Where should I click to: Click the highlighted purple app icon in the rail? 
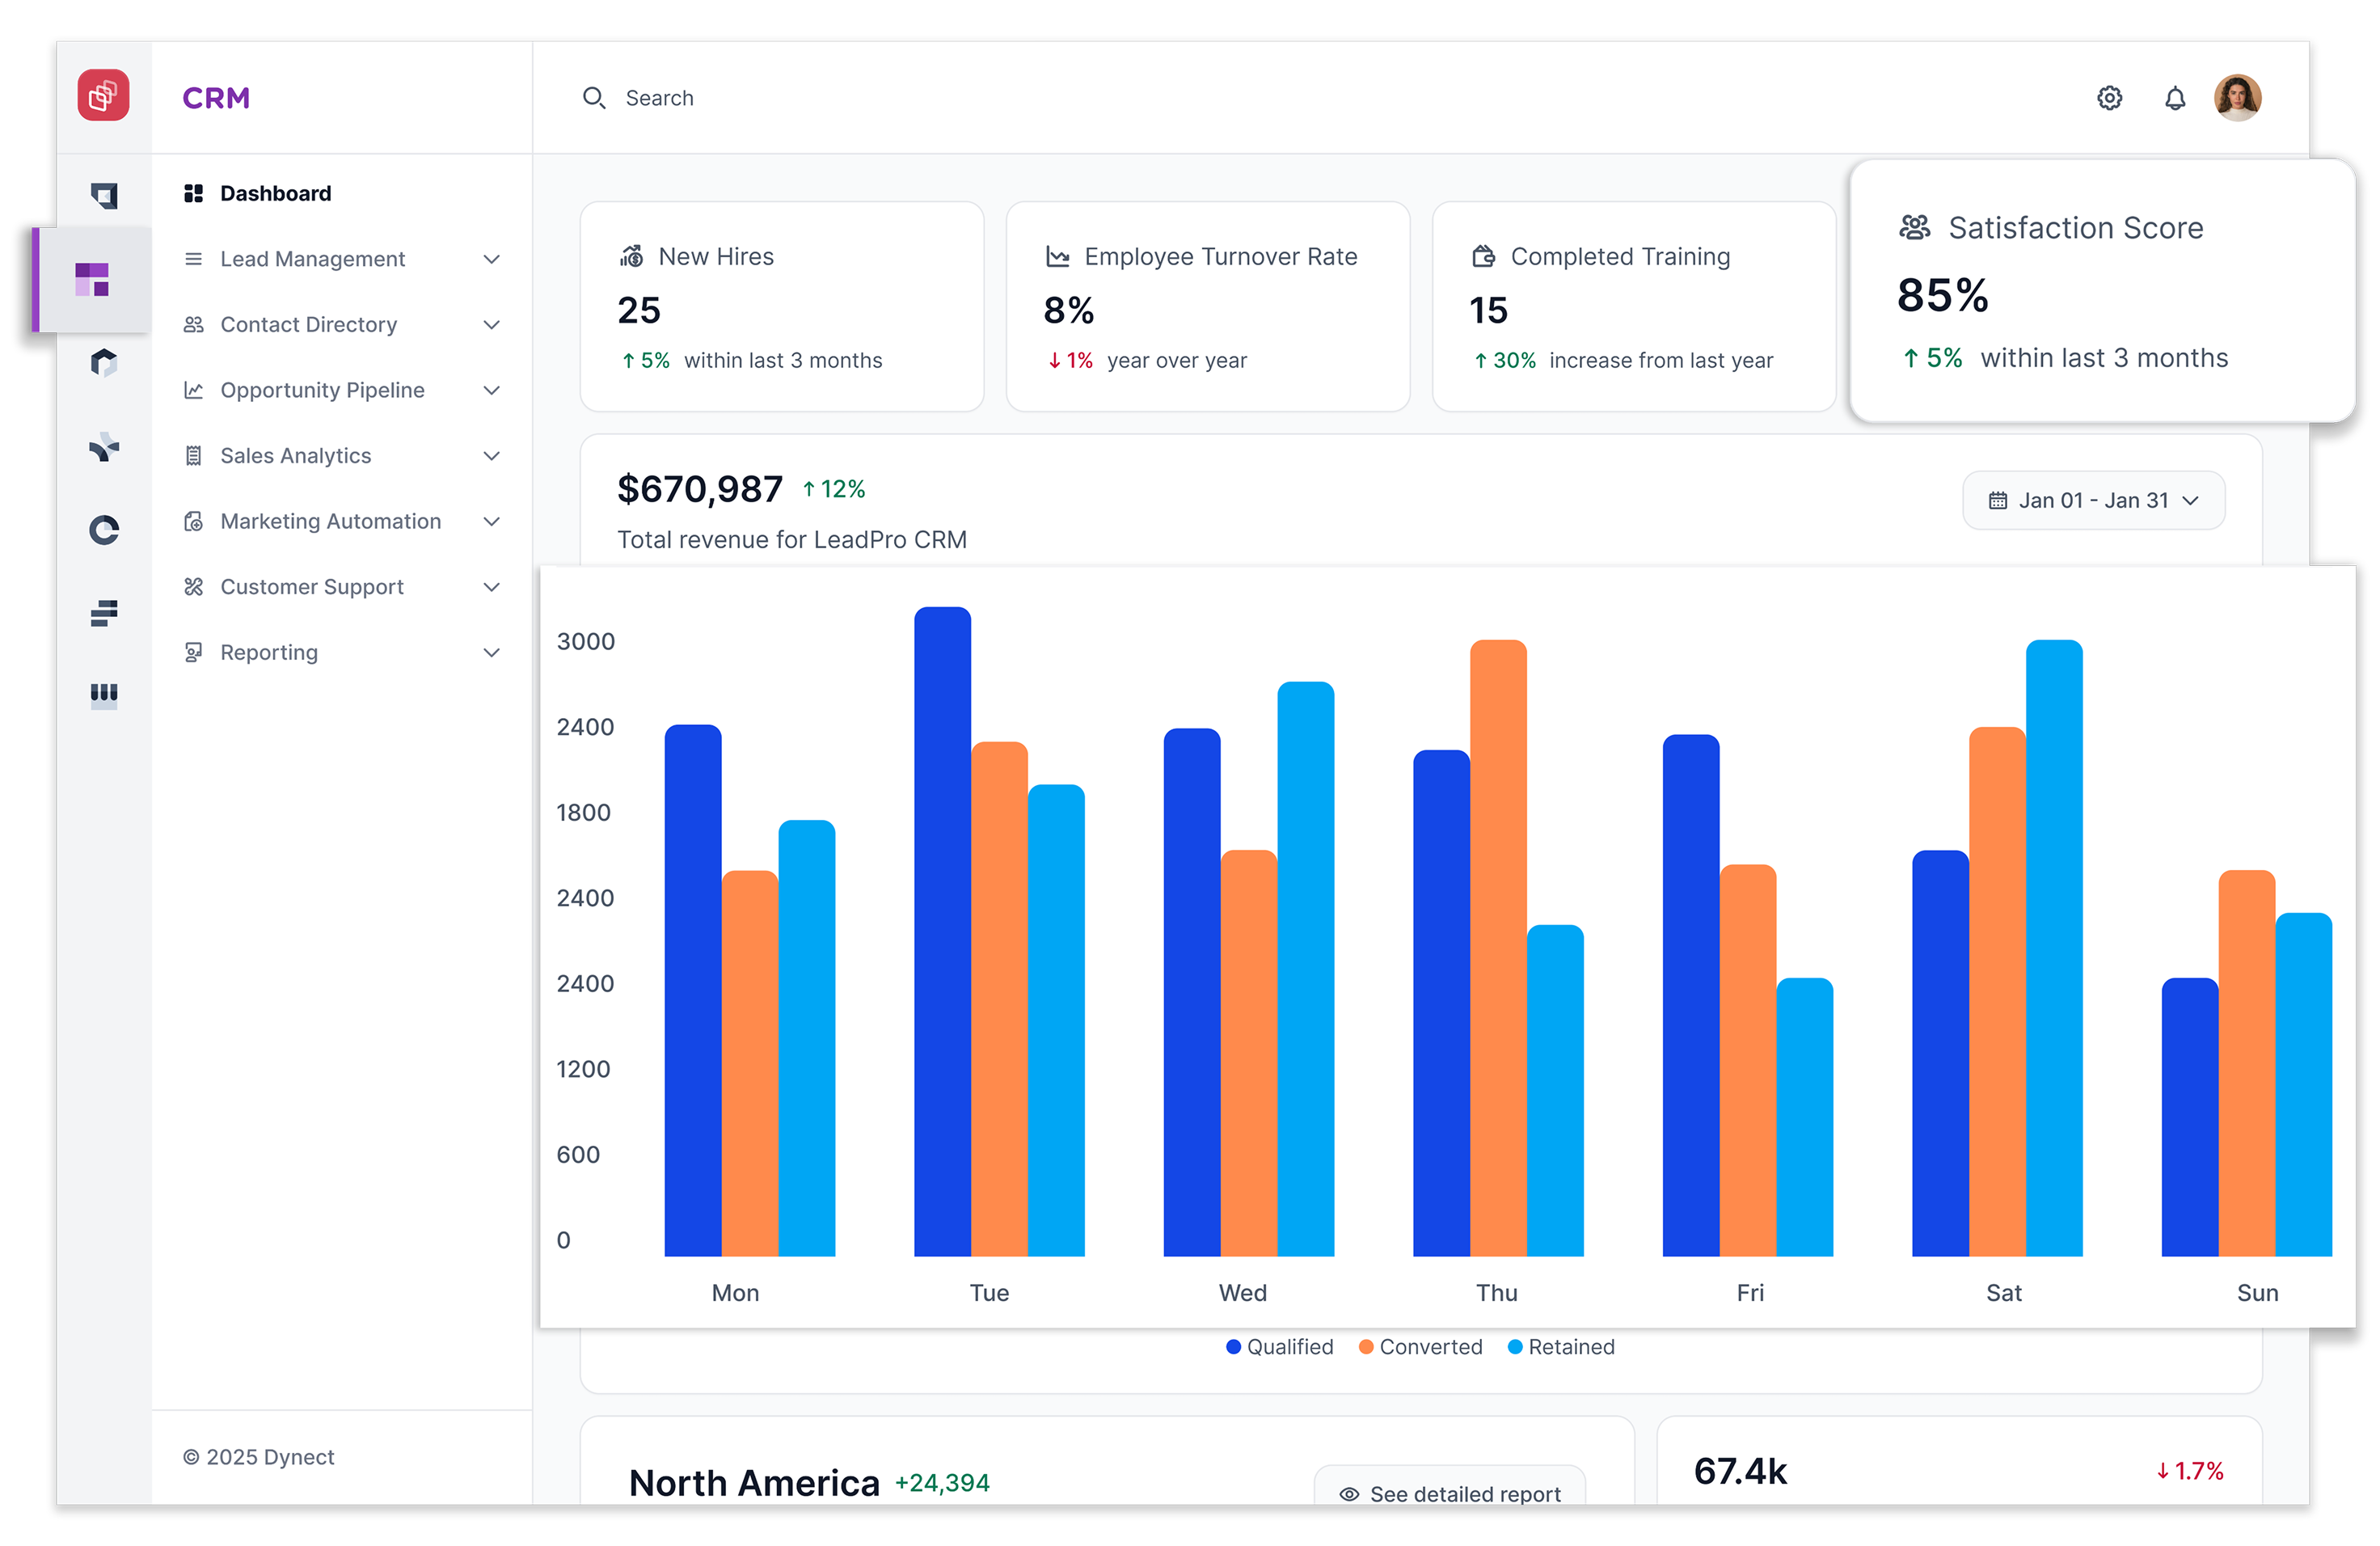pos(91,280)
